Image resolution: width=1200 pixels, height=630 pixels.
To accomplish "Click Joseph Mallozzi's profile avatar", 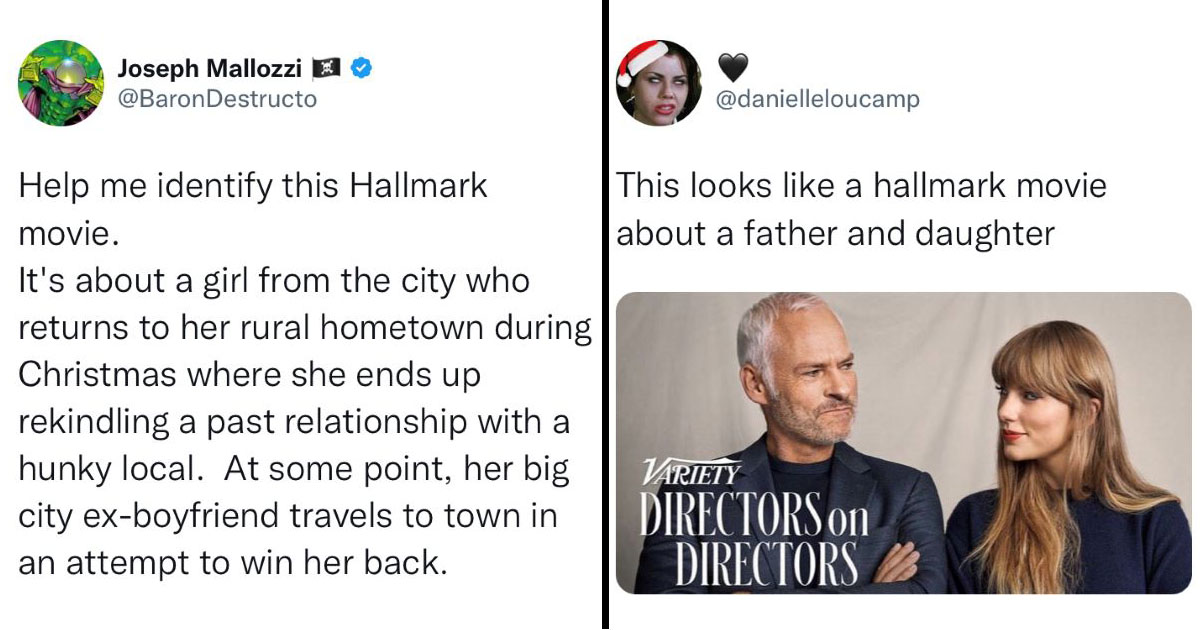I will (60, 83).
